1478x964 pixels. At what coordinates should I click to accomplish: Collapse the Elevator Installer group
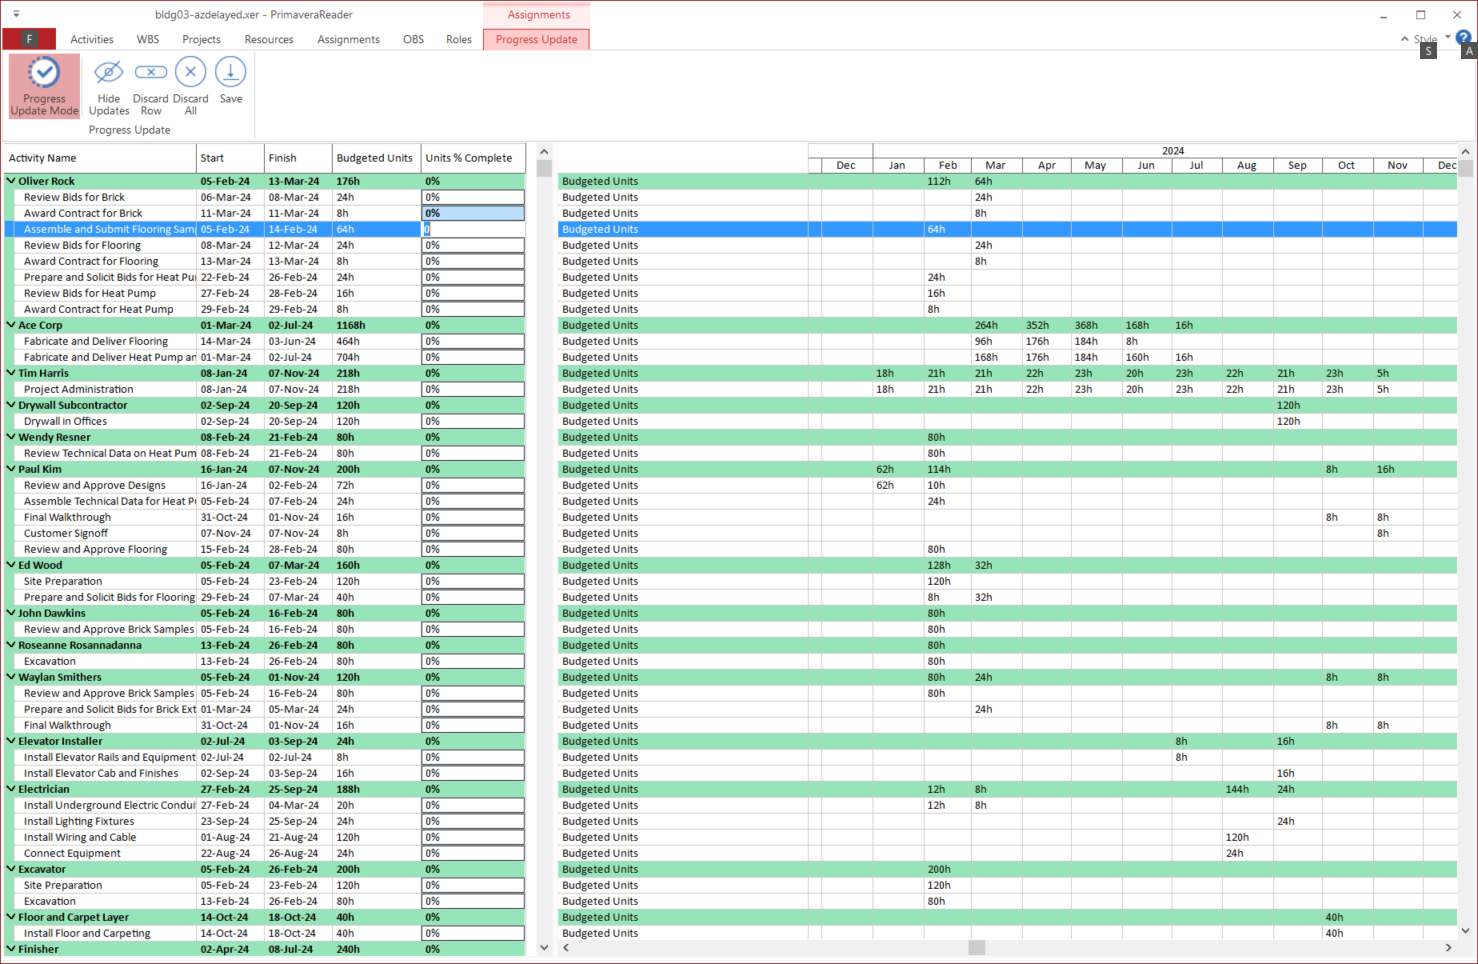(x=11, y=741)
